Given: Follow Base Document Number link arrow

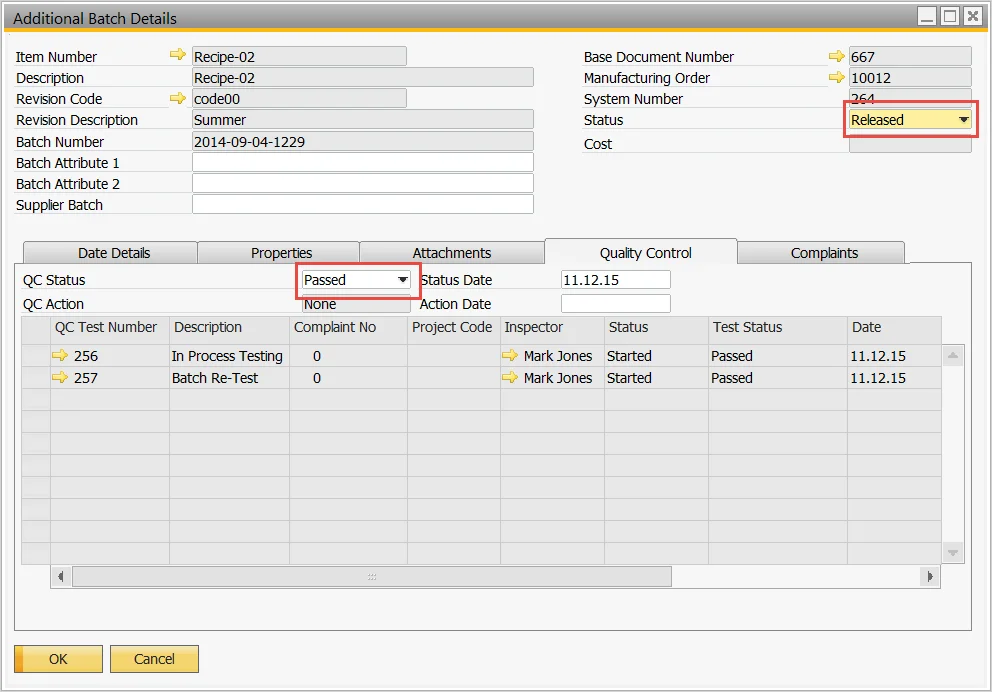Looking at the screenshot, I should pyautogui.click(x=836, y=56).
